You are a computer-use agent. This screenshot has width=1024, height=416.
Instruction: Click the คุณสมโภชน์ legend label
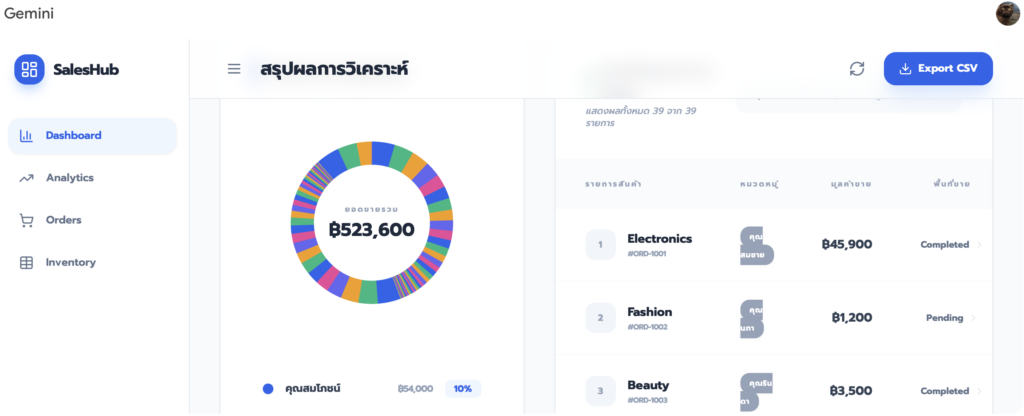[313, 389]
